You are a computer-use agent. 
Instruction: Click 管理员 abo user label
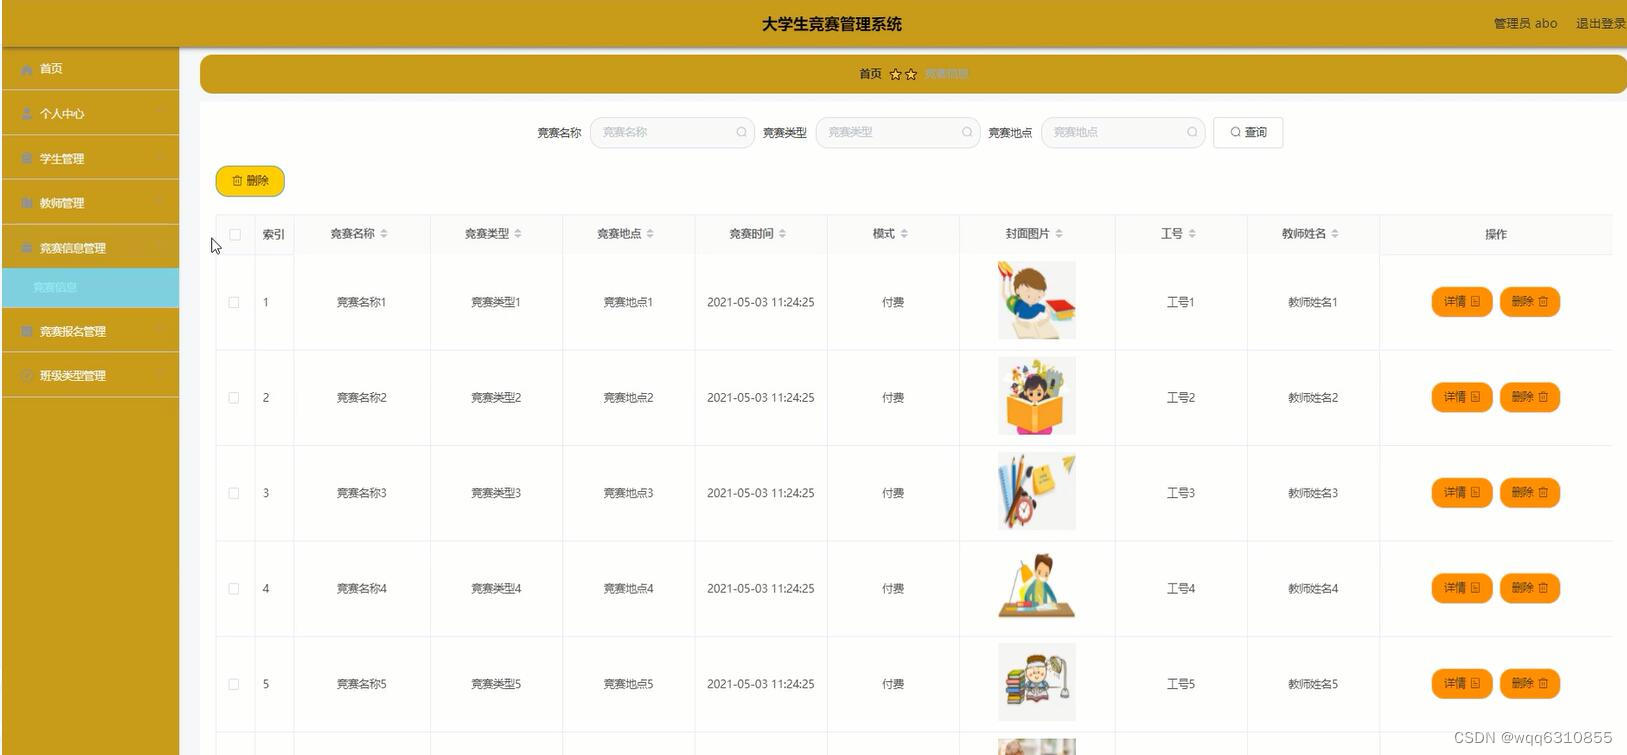[x=1525, y=23]
